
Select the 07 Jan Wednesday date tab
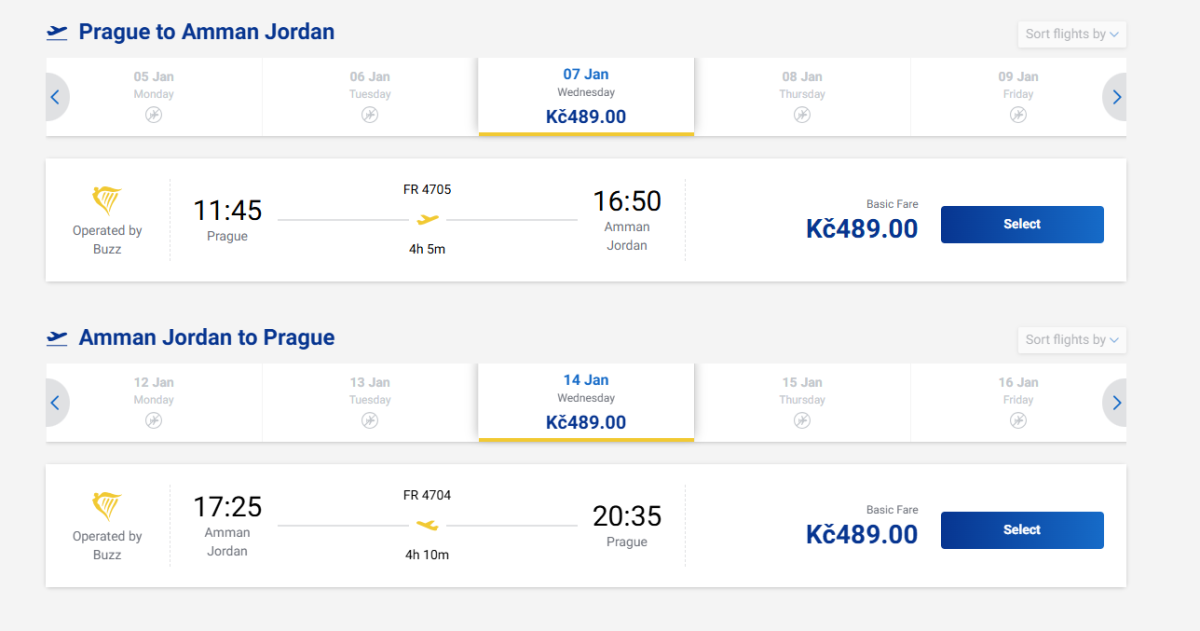tap(586, 96)
